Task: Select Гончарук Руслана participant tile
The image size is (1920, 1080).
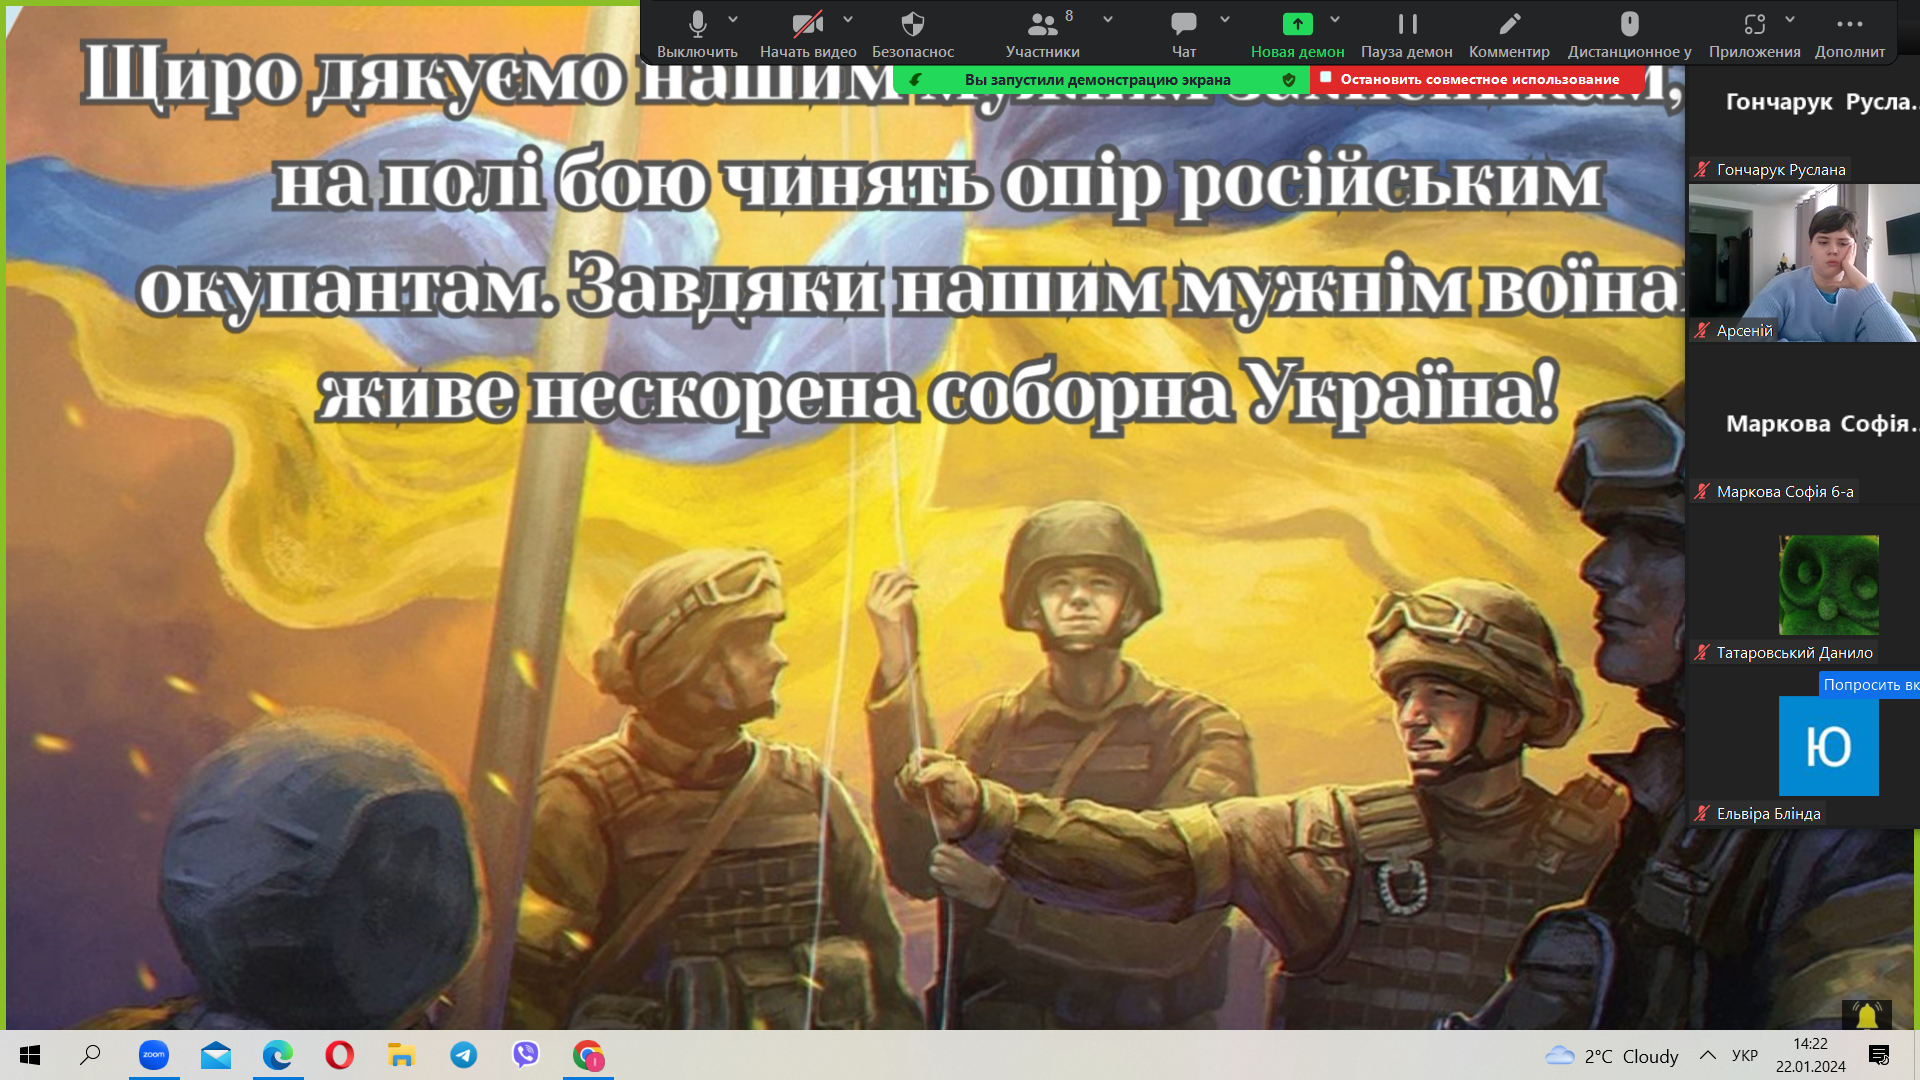Action: point(1802,124)
